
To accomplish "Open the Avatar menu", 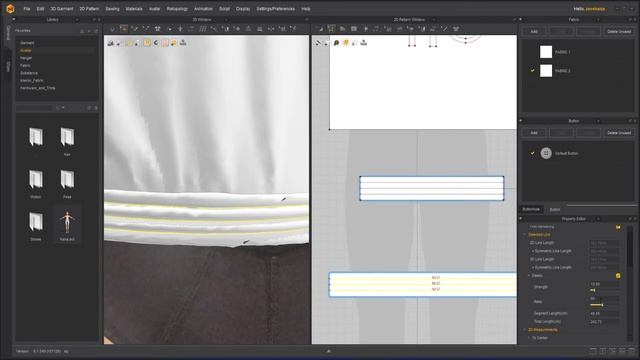I will tap(154, 9).
